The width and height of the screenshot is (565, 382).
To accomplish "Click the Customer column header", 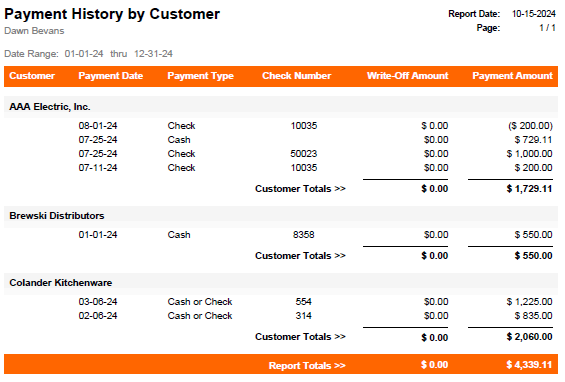I will pyautogui.click(x=32, y=76).
